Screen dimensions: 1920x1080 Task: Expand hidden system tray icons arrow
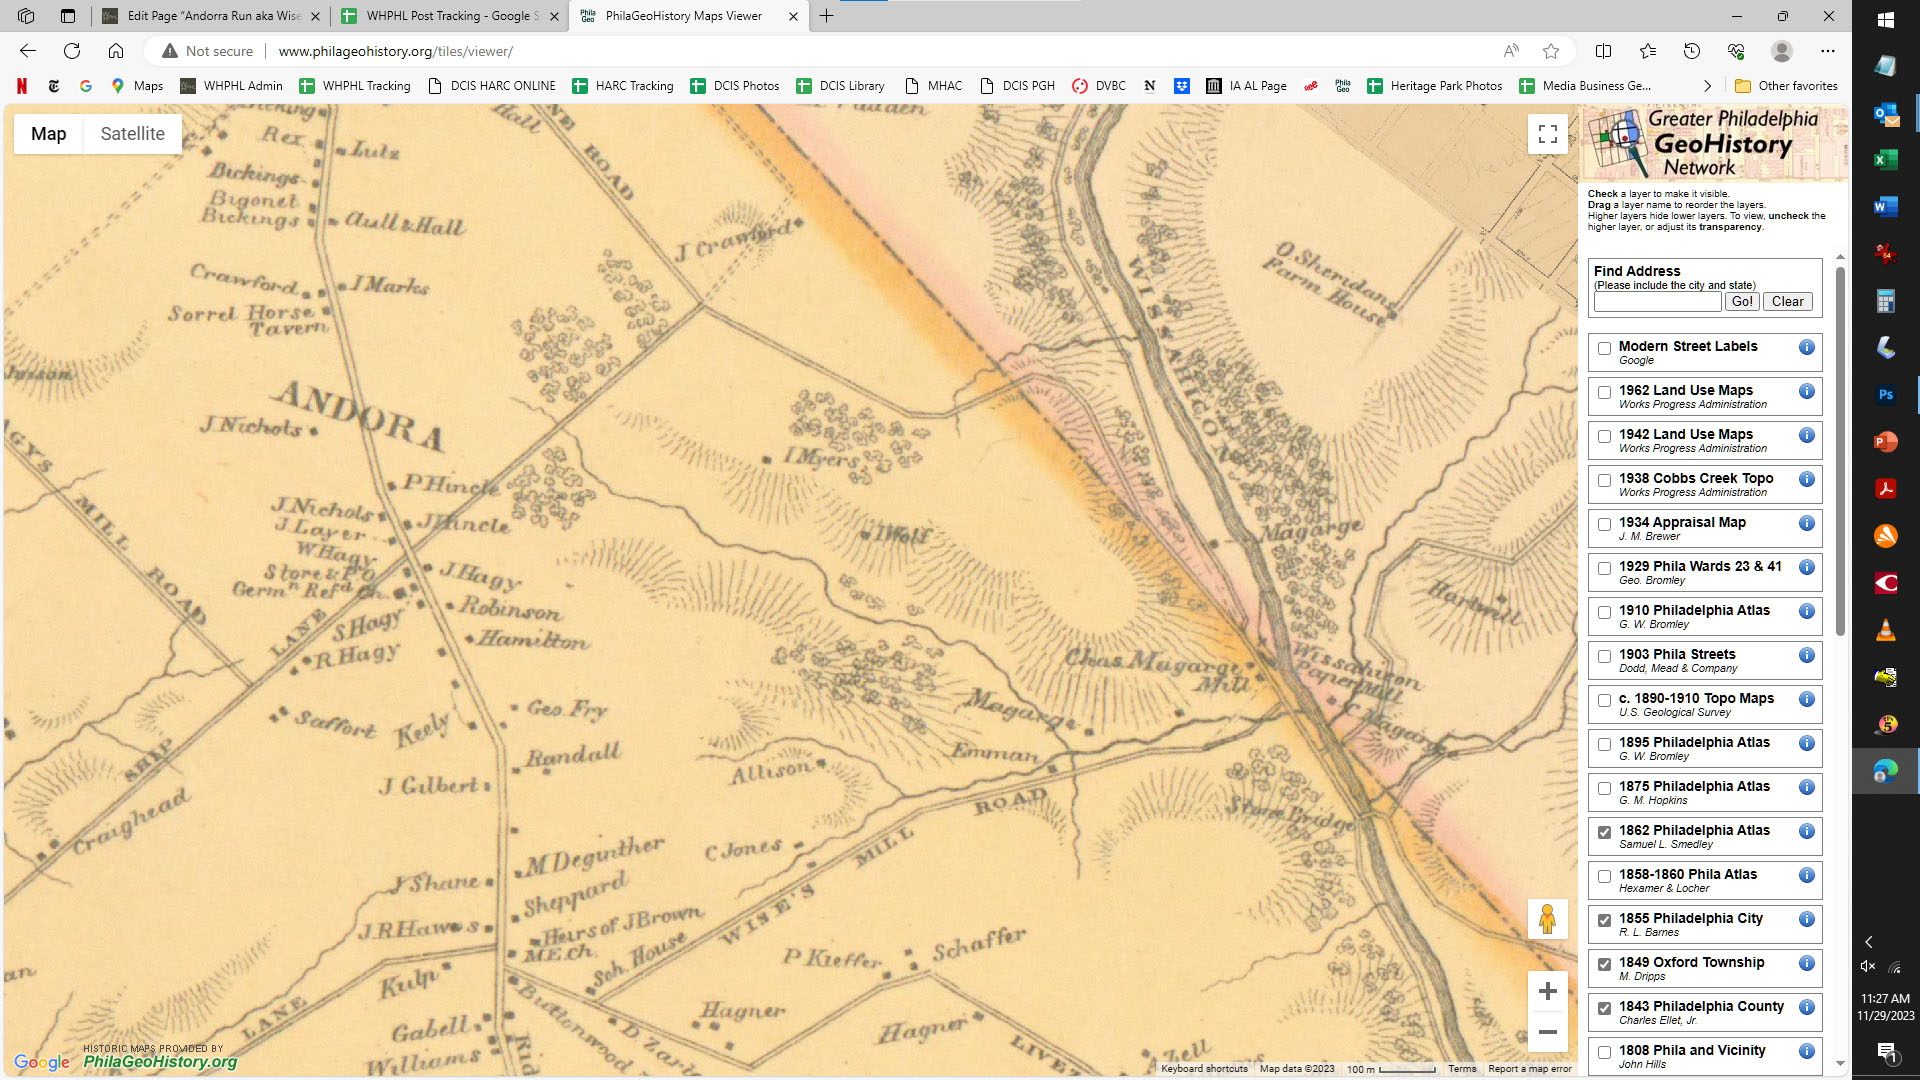pyautogui.click(x=1868, y=942)
